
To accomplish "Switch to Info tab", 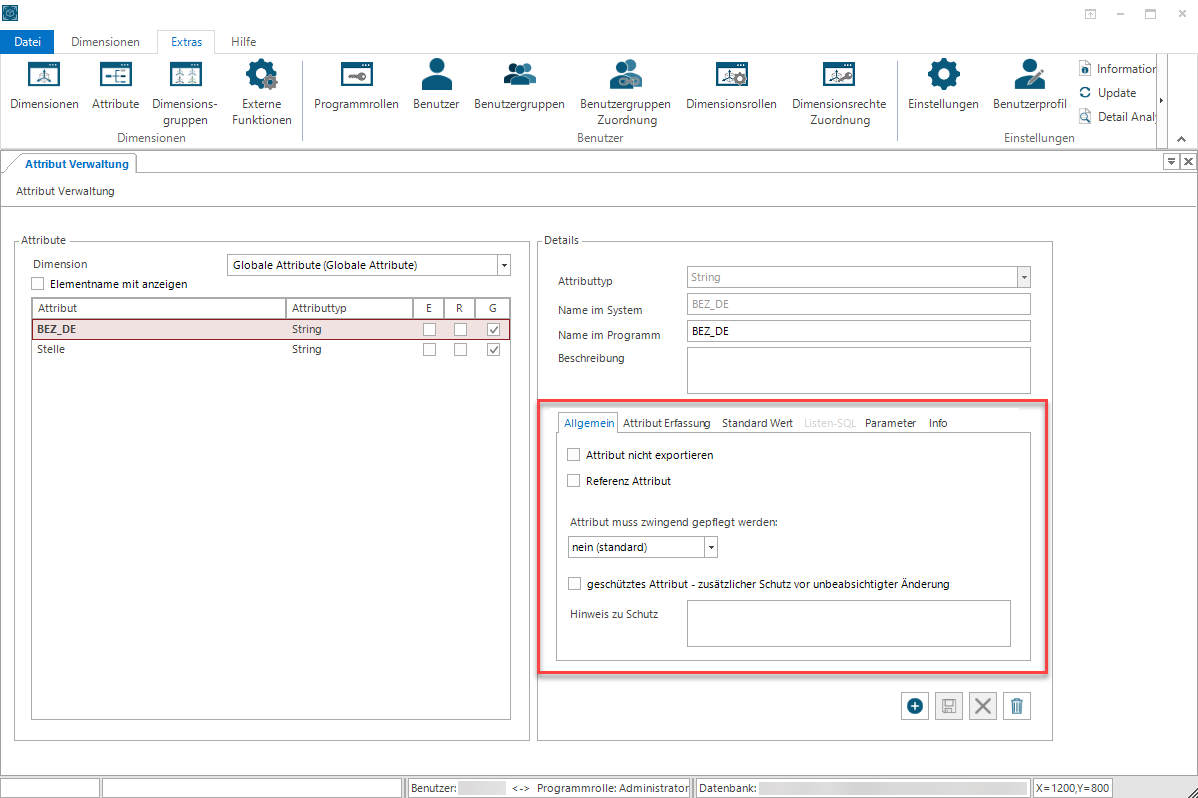I will click(x=937, y=423).
